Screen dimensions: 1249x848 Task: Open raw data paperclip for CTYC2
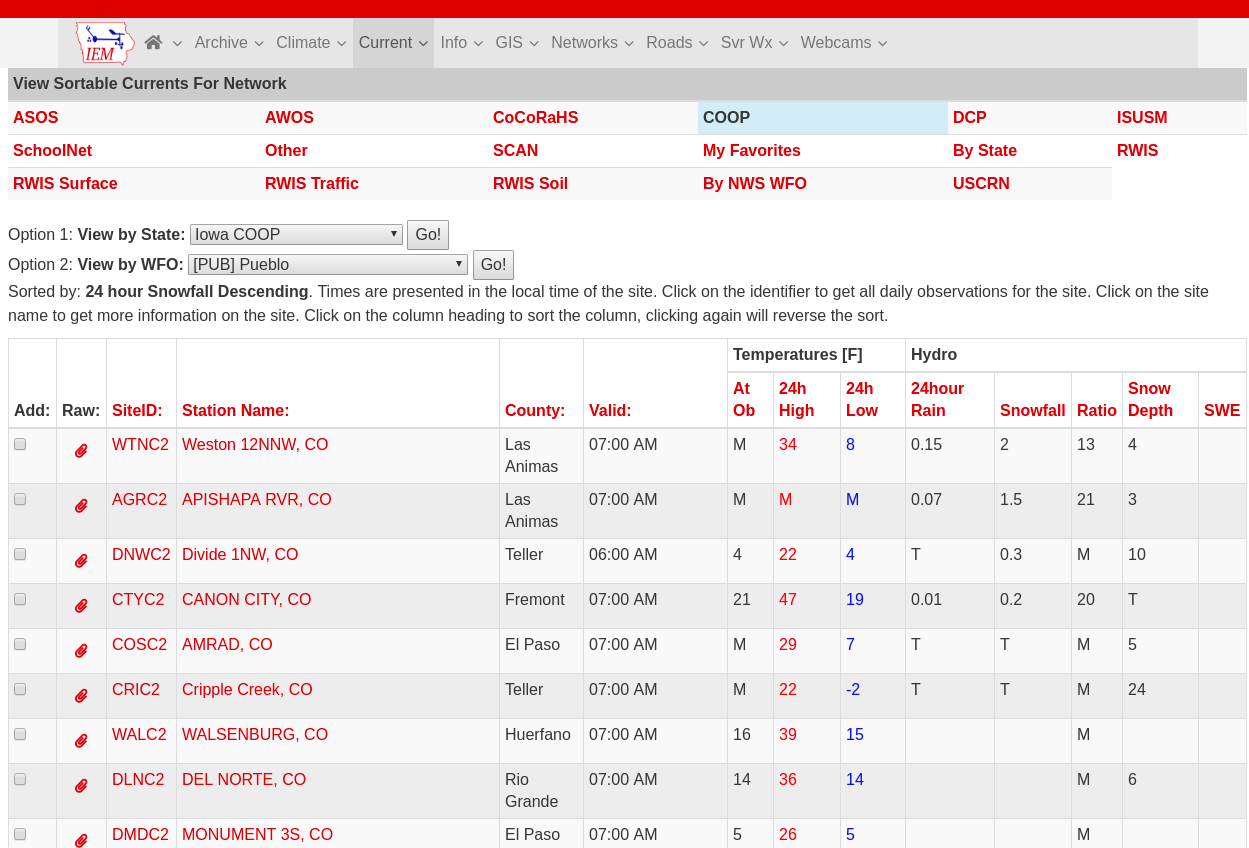click(81, 606)
